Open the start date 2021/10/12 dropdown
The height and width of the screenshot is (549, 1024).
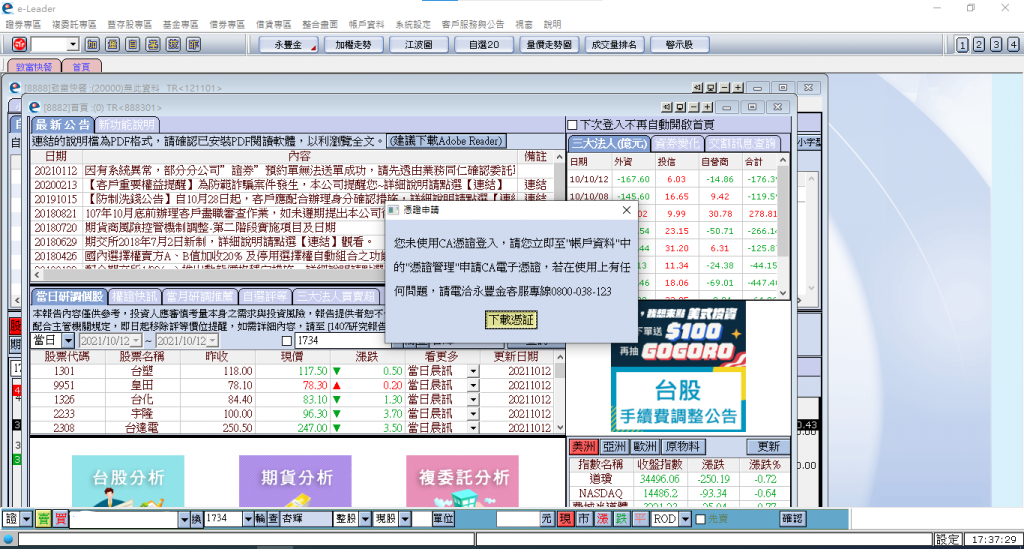pos(136,341)
